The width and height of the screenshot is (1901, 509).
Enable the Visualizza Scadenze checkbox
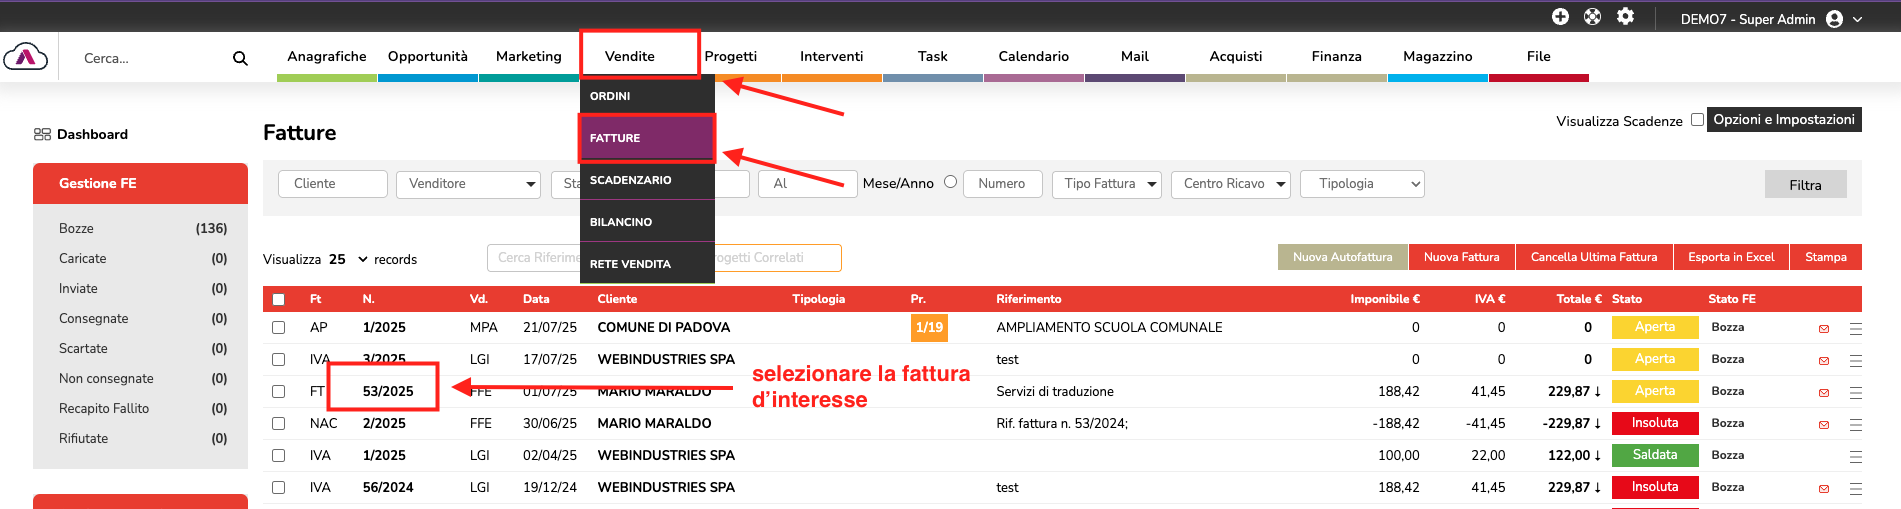point(1697,120)
